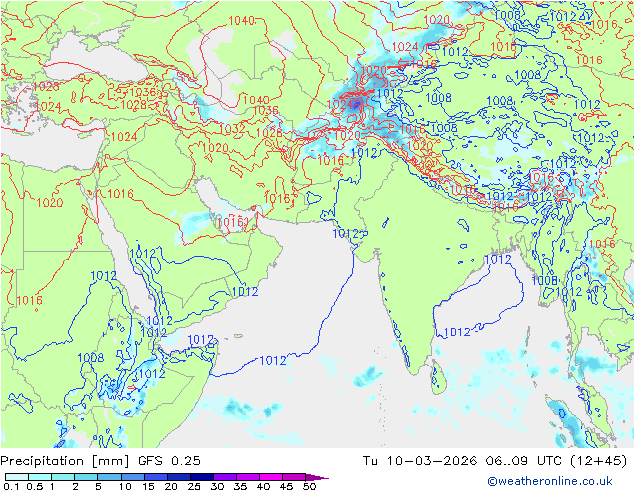Choose the 15–20 mm blue legend swatch
Viewport: 634px width, 490px height.
(155, 477)
